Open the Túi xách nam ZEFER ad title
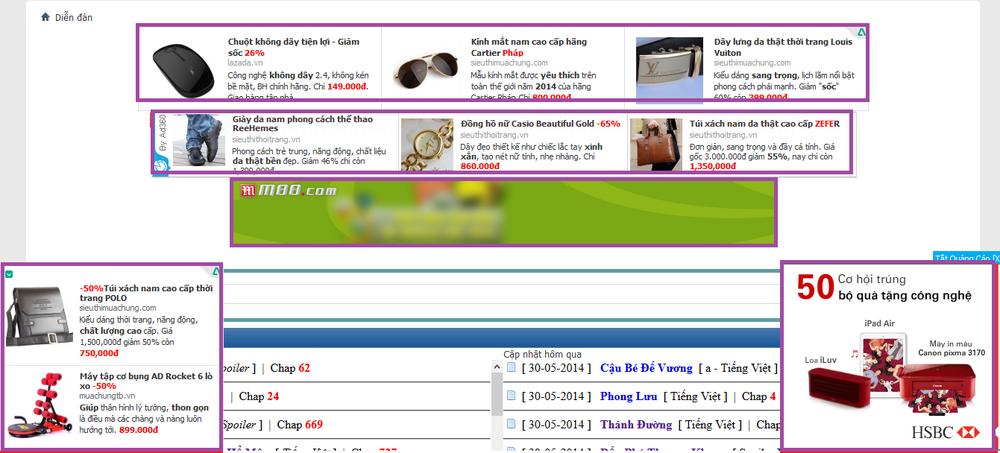 click(x=764, y=124)
